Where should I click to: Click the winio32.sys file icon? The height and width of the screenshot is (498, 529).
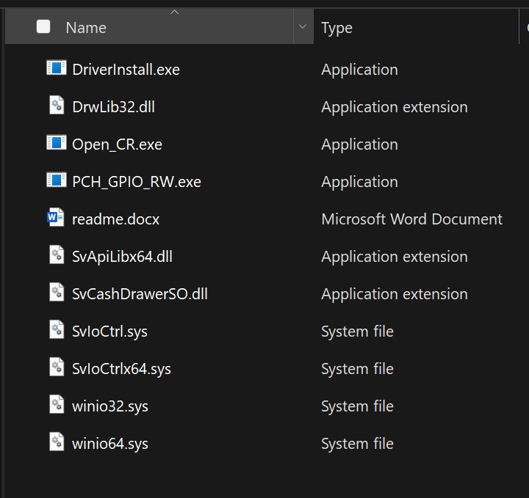(56, 405)
